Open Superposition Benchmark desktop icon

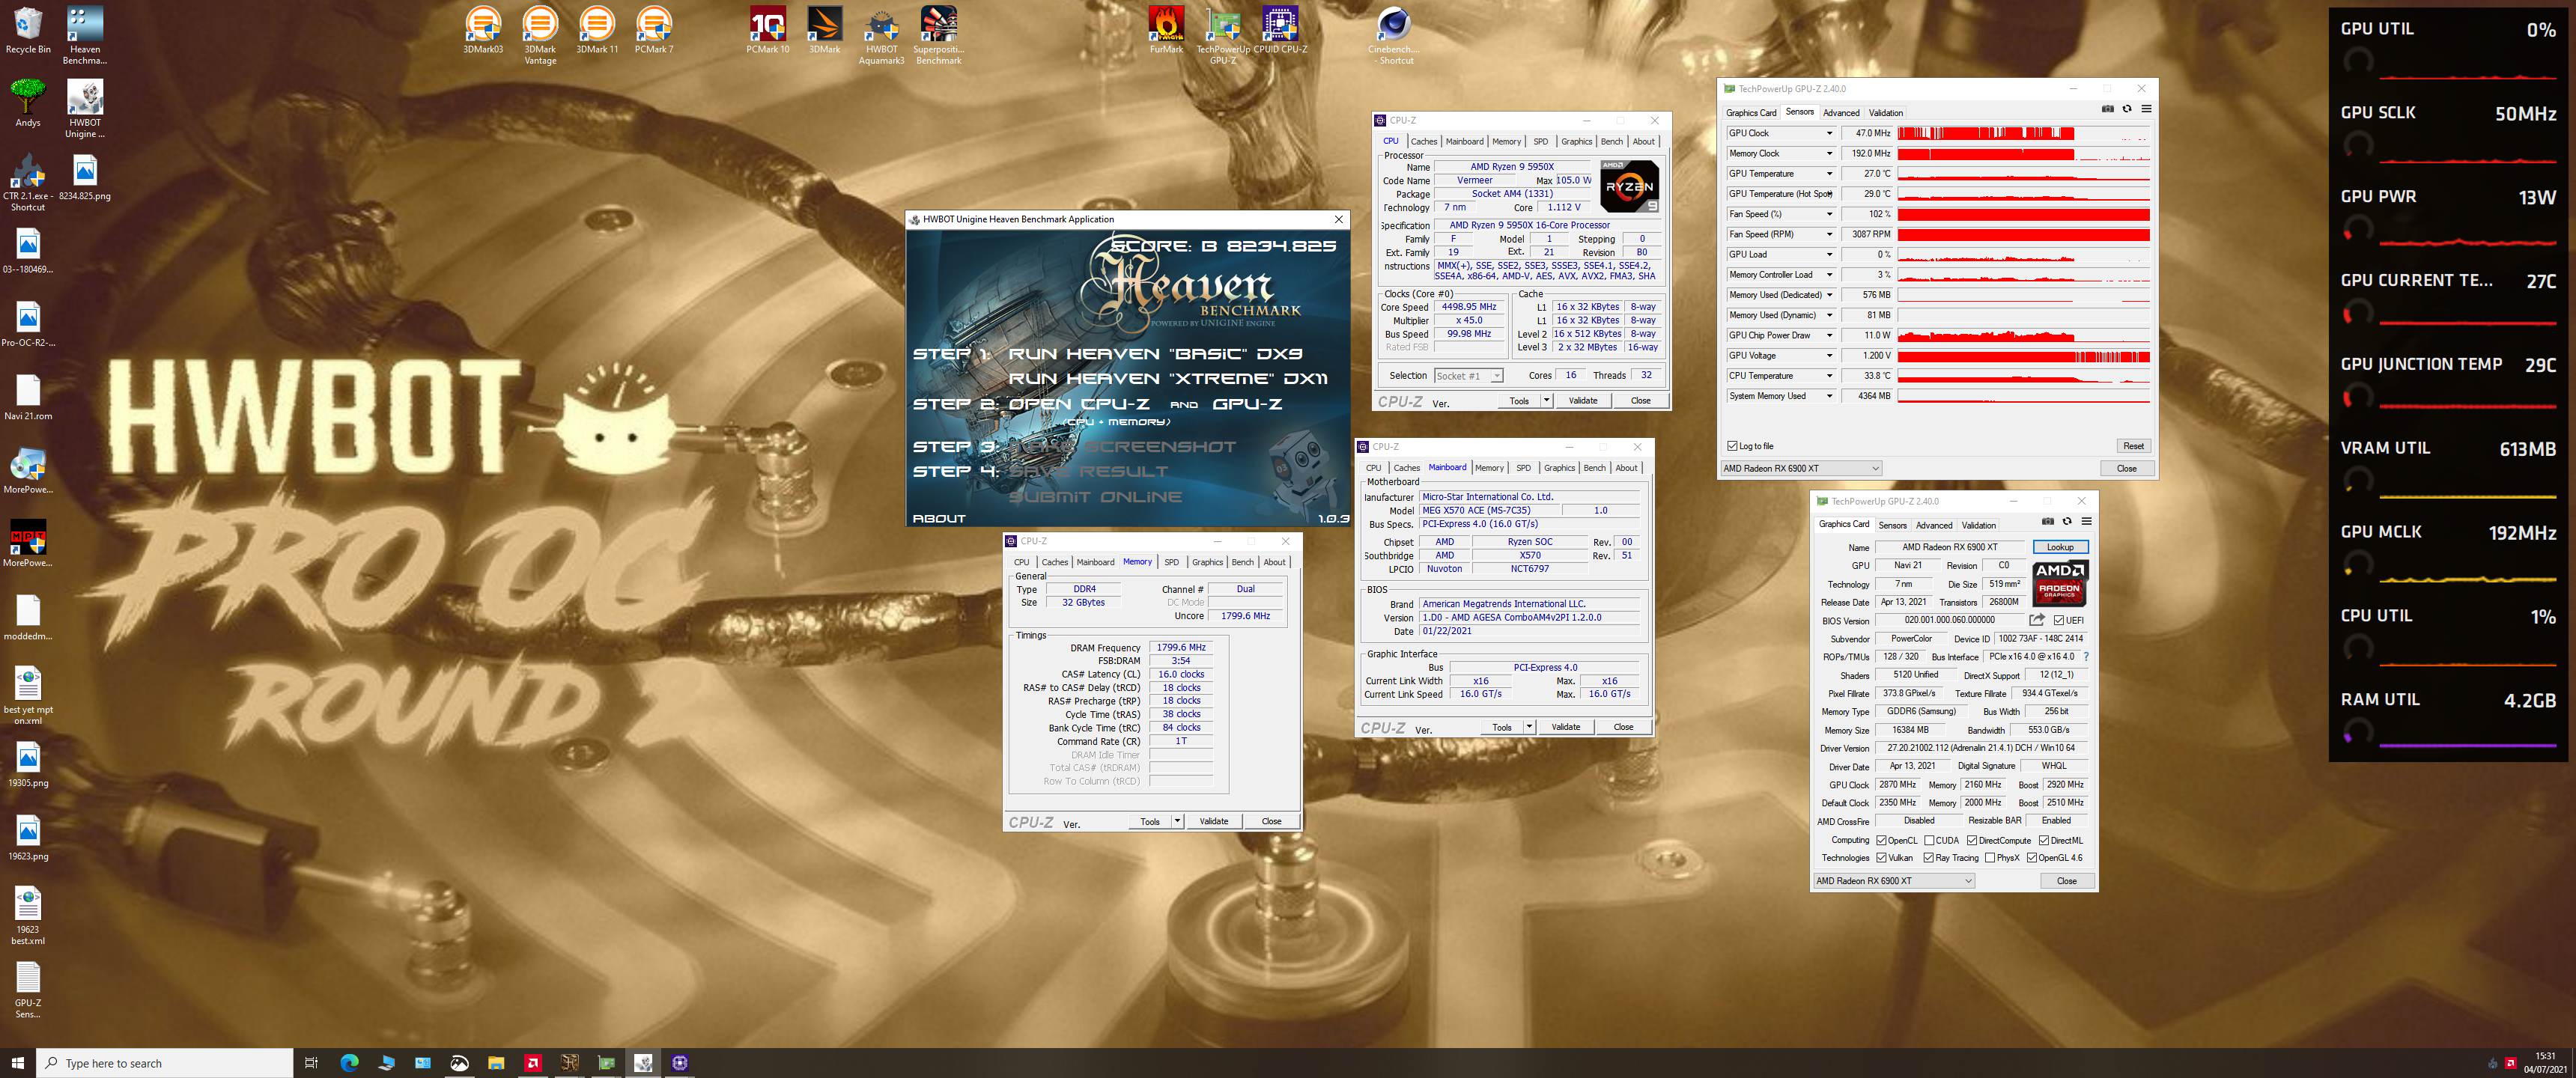coord(939,36)
